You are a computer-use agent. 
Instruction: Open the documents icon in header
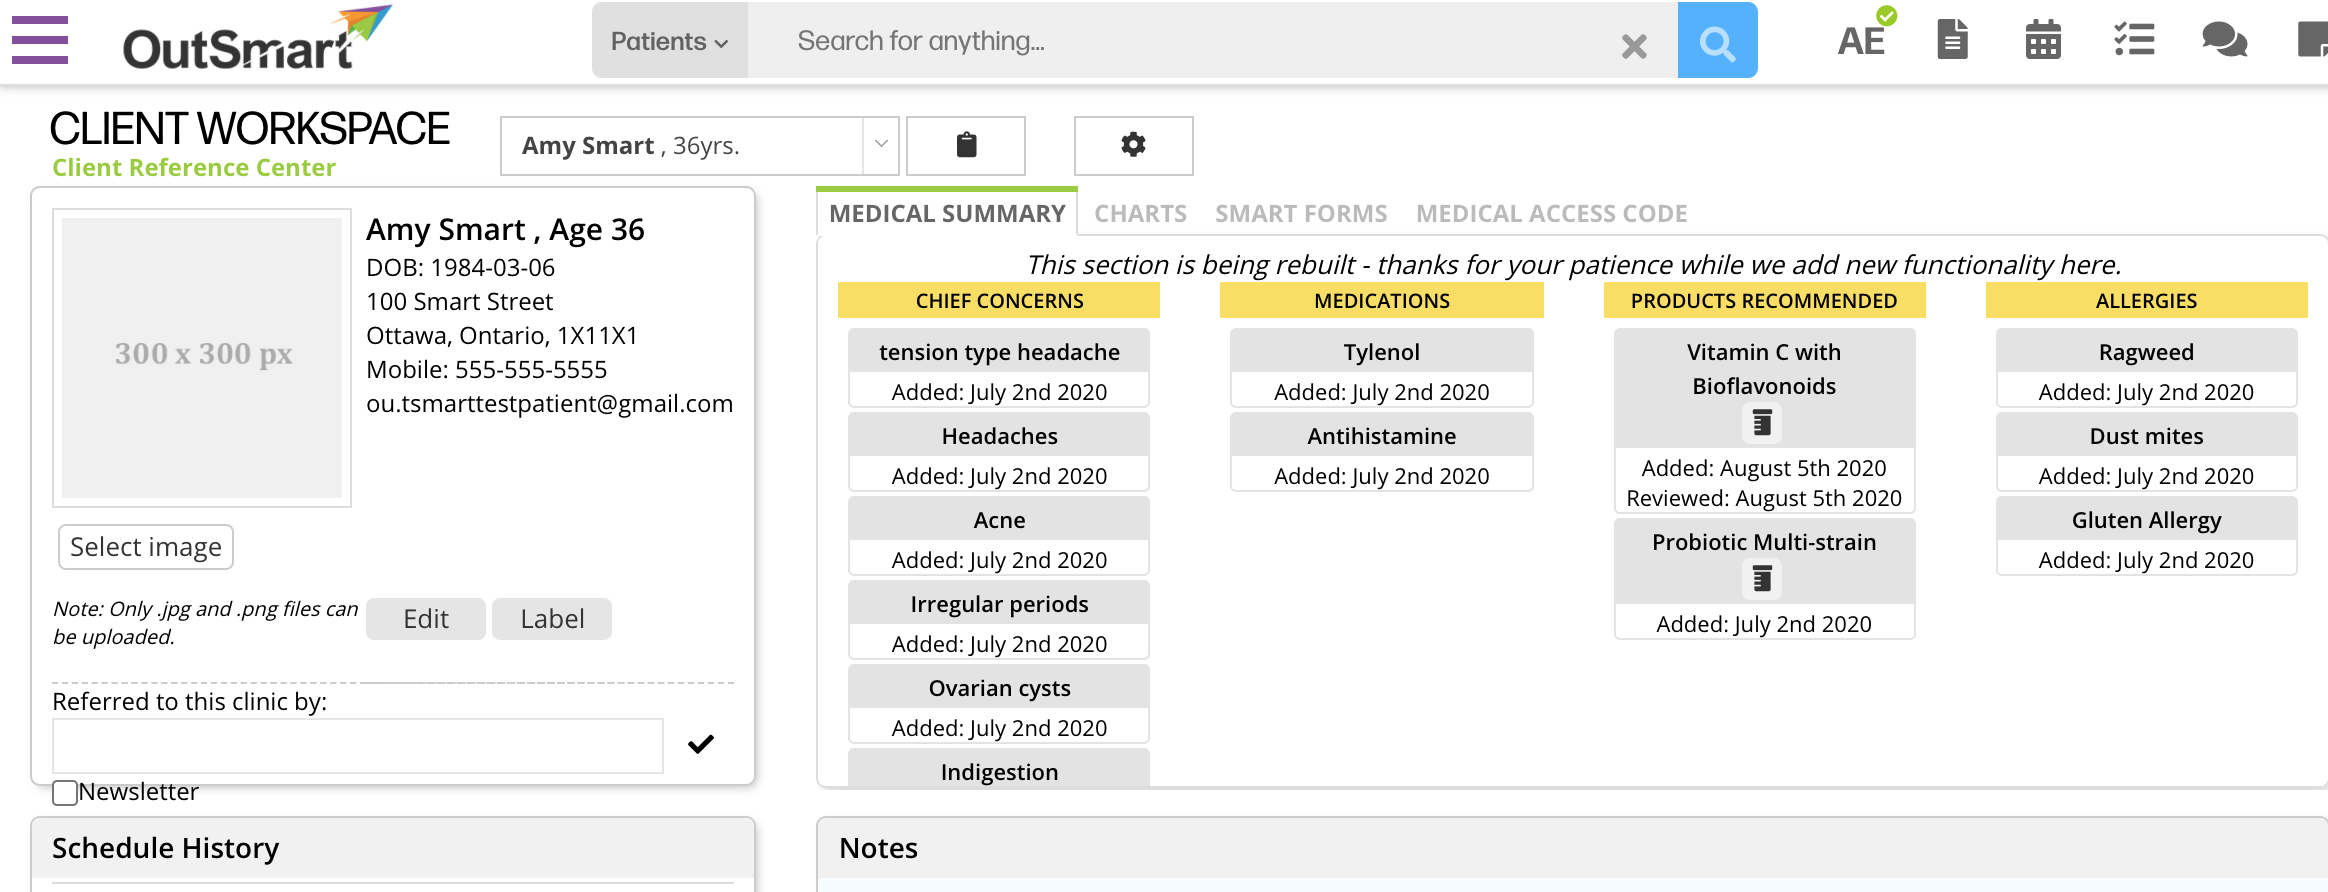1952,40
